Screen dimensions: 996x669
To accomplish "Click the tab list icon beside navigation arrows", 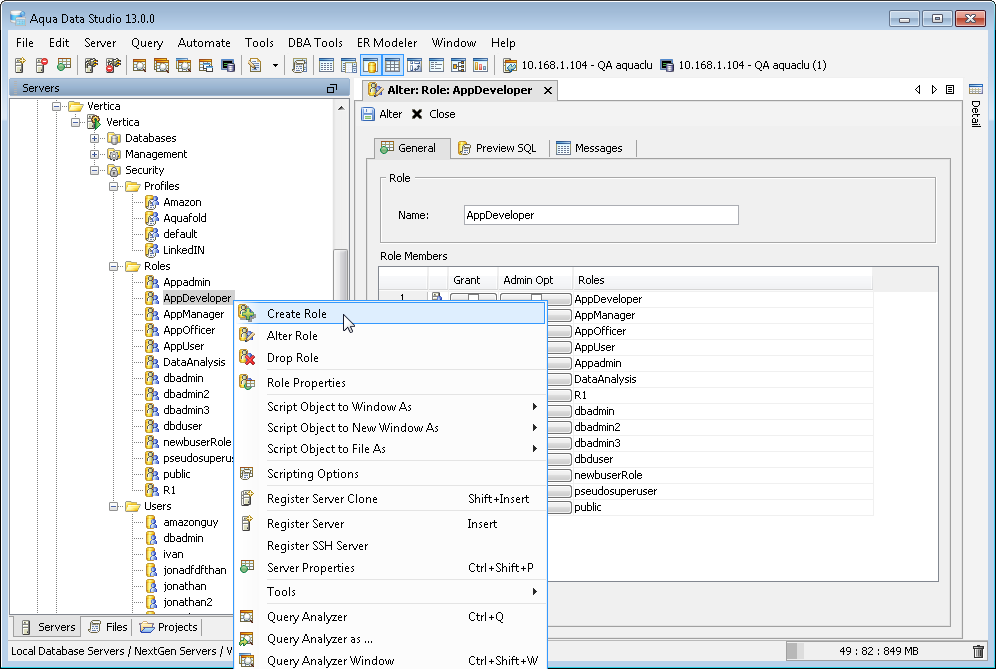I will (x=950, y=90).
